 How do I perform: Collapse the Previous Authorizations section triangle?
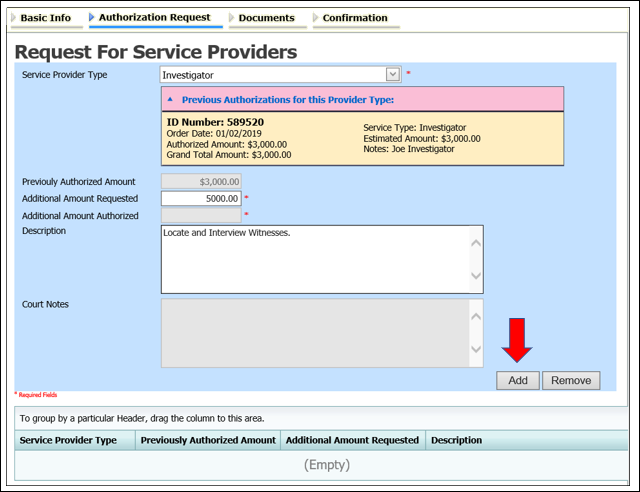tap(170, 100)
